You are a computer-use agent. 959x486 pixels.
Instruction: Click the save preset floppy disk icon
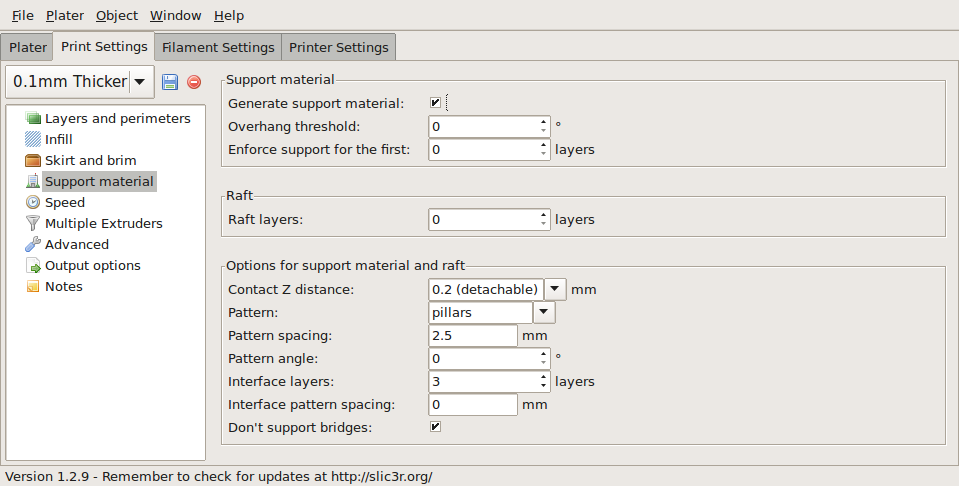170,82
